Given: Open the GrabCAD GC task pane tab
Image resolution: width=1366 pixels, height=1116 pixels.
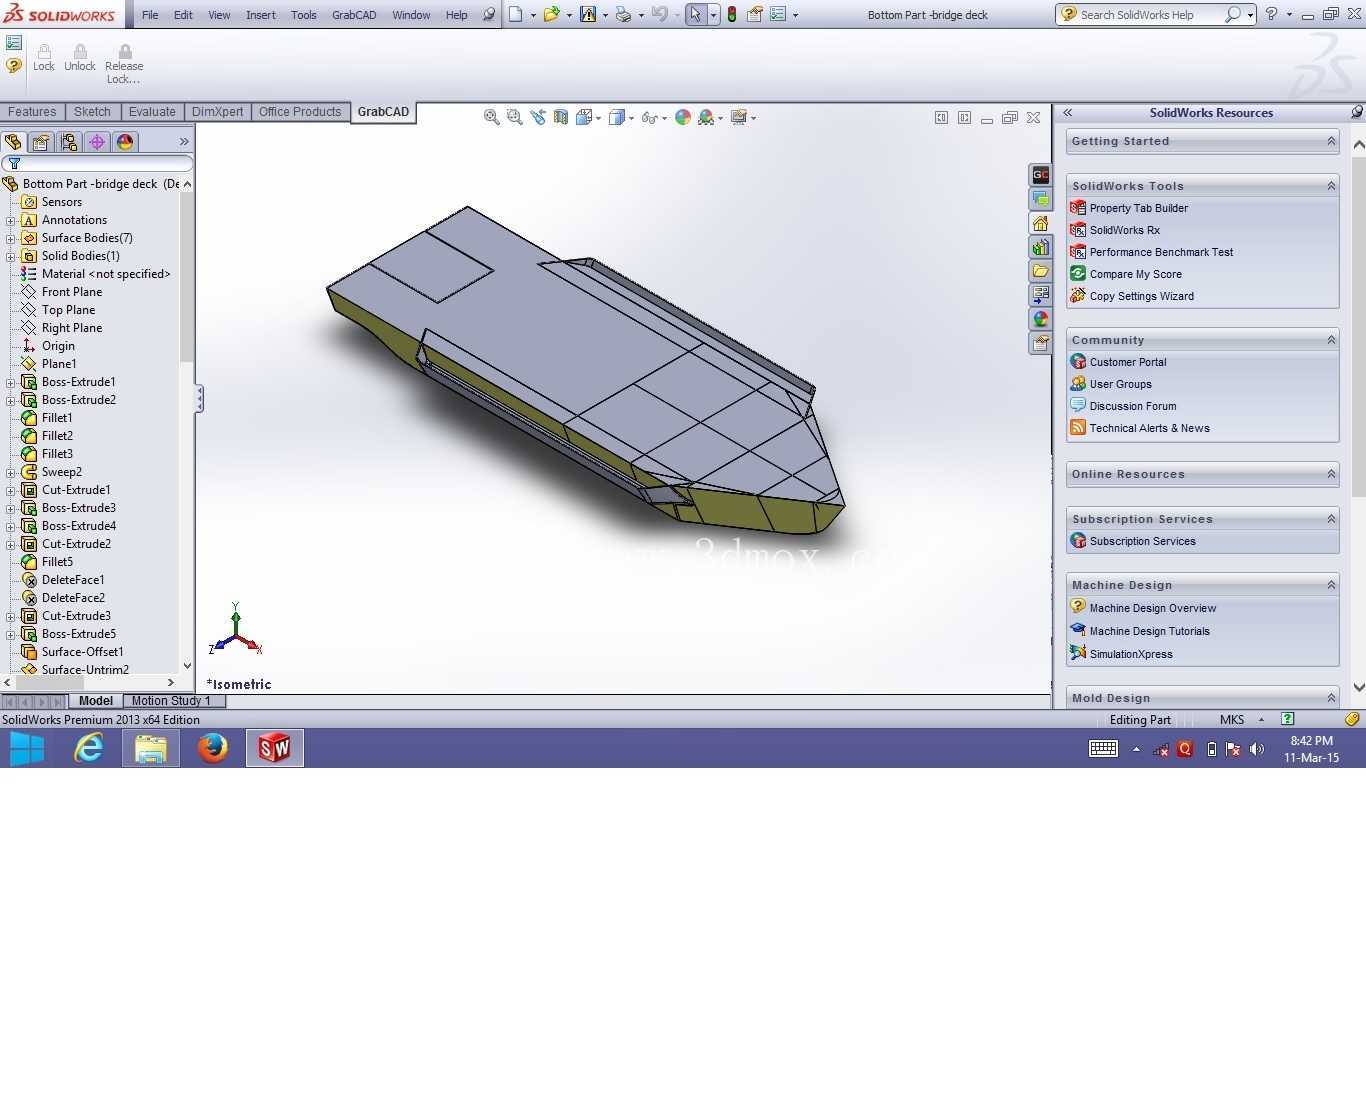Looking at the screenshot, I should [x=1040, y=175].
